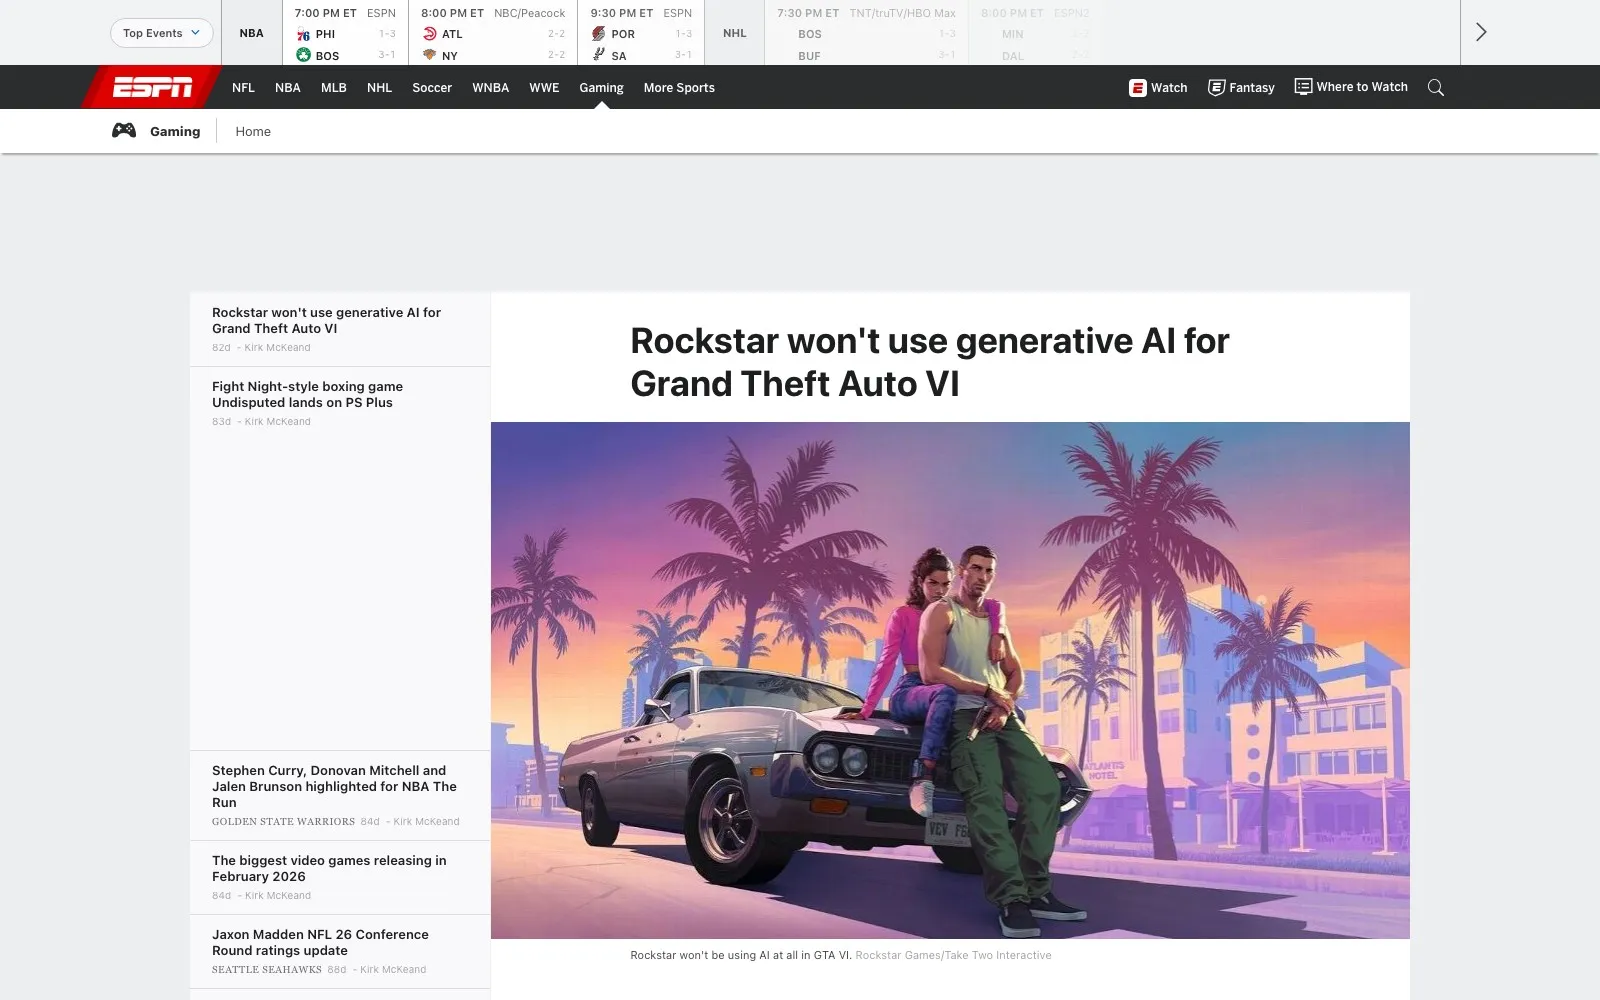Open the Top Events dropdown
1600x1000 pixels.
click(x=162, y=33)
